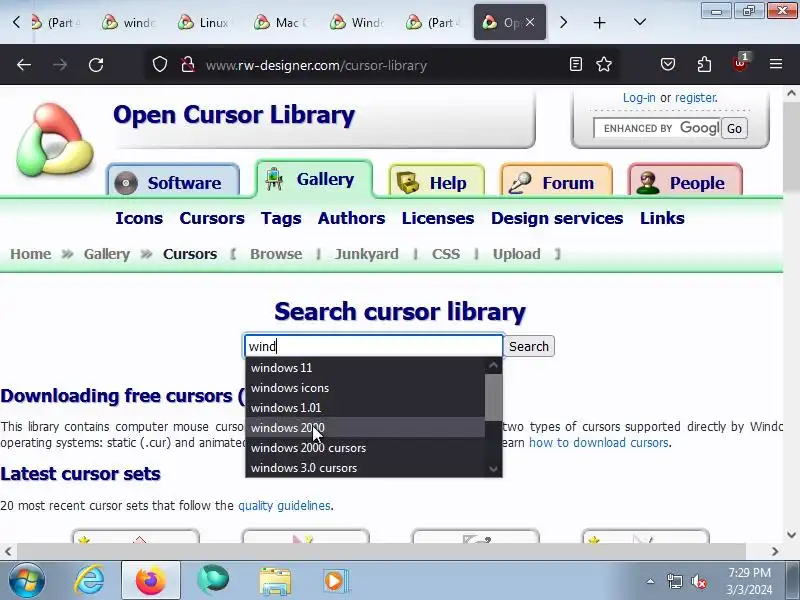Pick the 'windows 2000 cursors' suggestion
Screen dimensions: 800x600
click(365, 447)
